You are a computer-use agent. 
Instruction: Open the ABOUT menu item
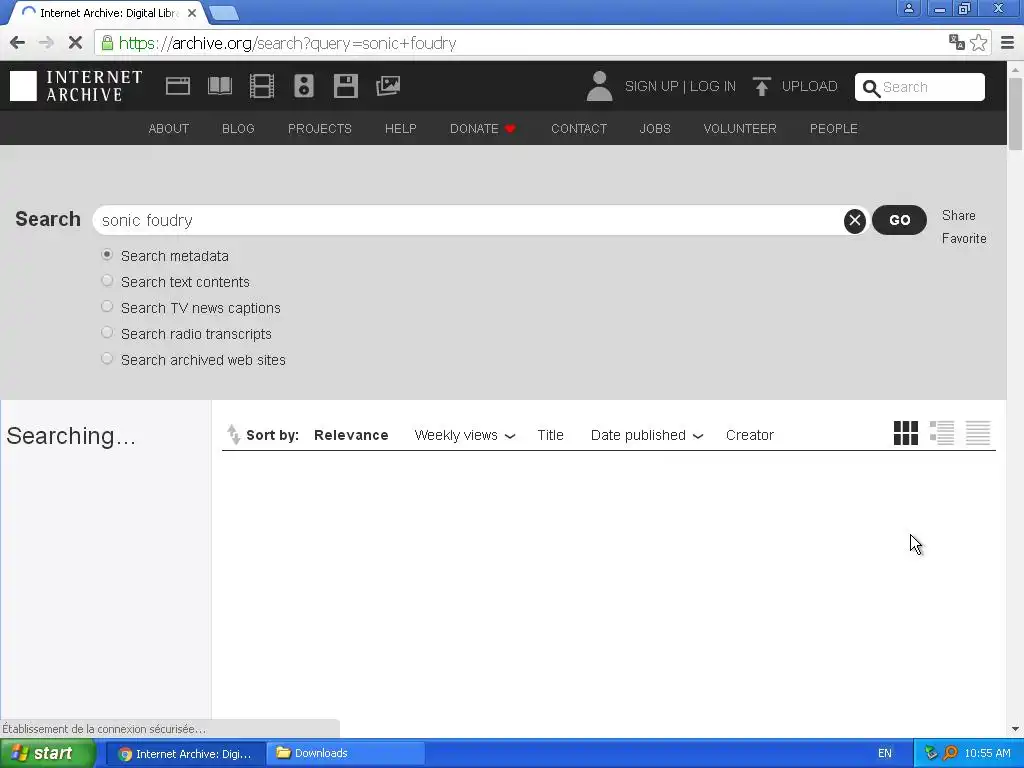(x=168, y=129)
